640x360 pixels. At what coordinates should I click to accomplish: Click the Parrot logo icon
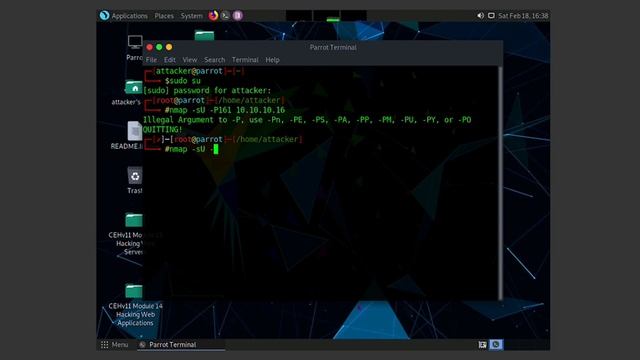click(104, 16)
